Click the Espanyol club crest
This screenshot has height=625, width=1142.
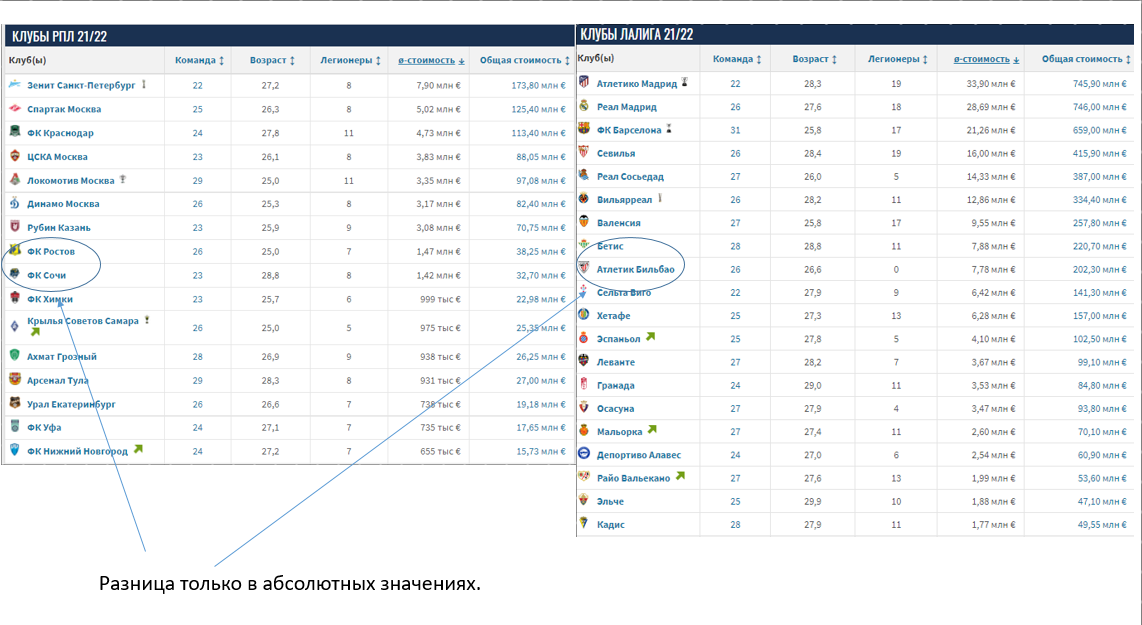pyautogui.click(x=584, y=338)
